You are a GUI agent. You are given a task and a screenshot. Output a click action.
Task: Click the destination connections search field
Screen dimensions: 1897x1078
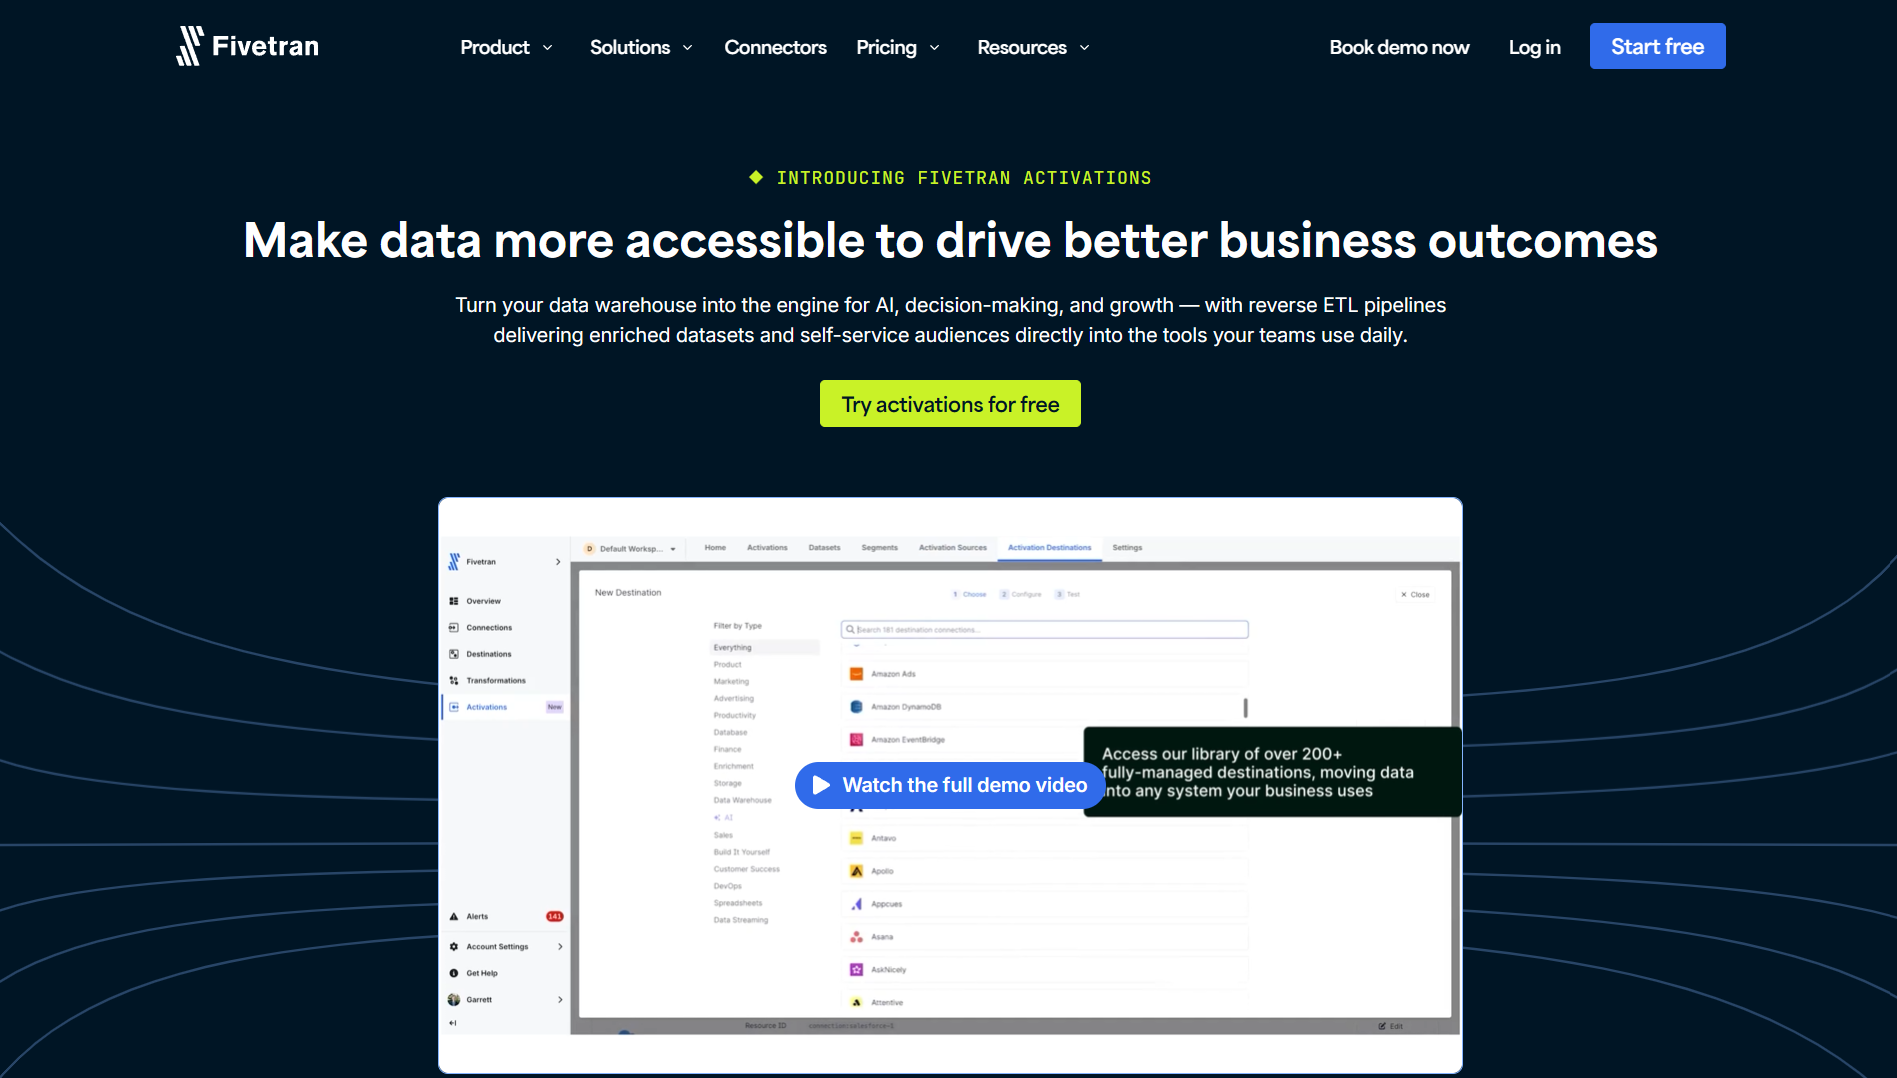coord(1045,630)
